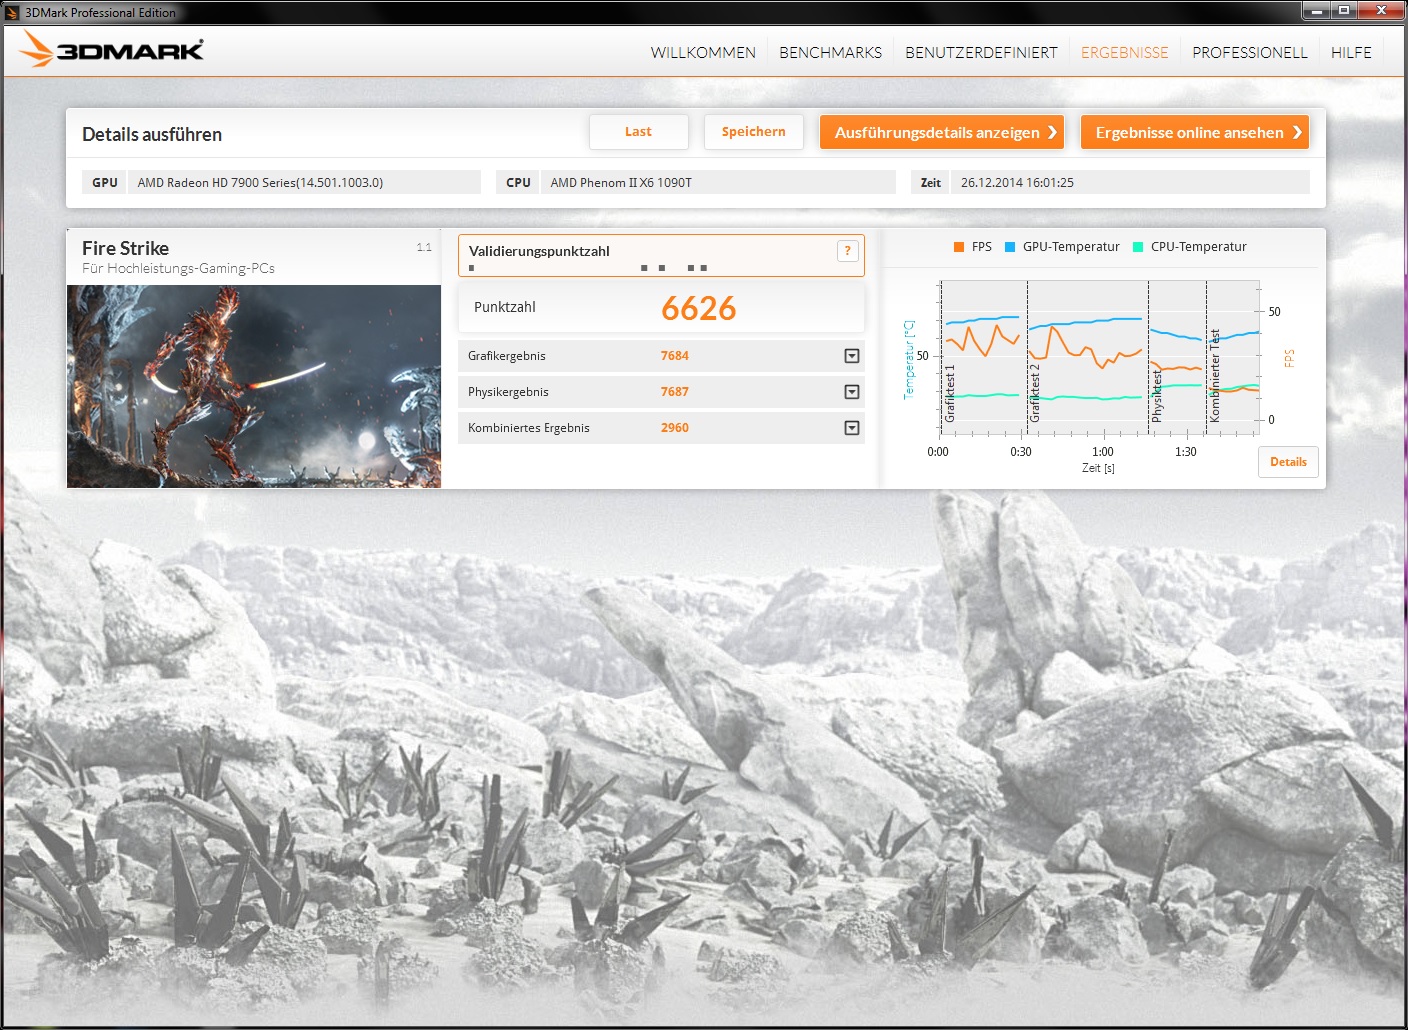Image resolution: width=1408 pixels, height=1030 pixels.
Task: Click the score value 6626
Action: [x=699, y=308]
